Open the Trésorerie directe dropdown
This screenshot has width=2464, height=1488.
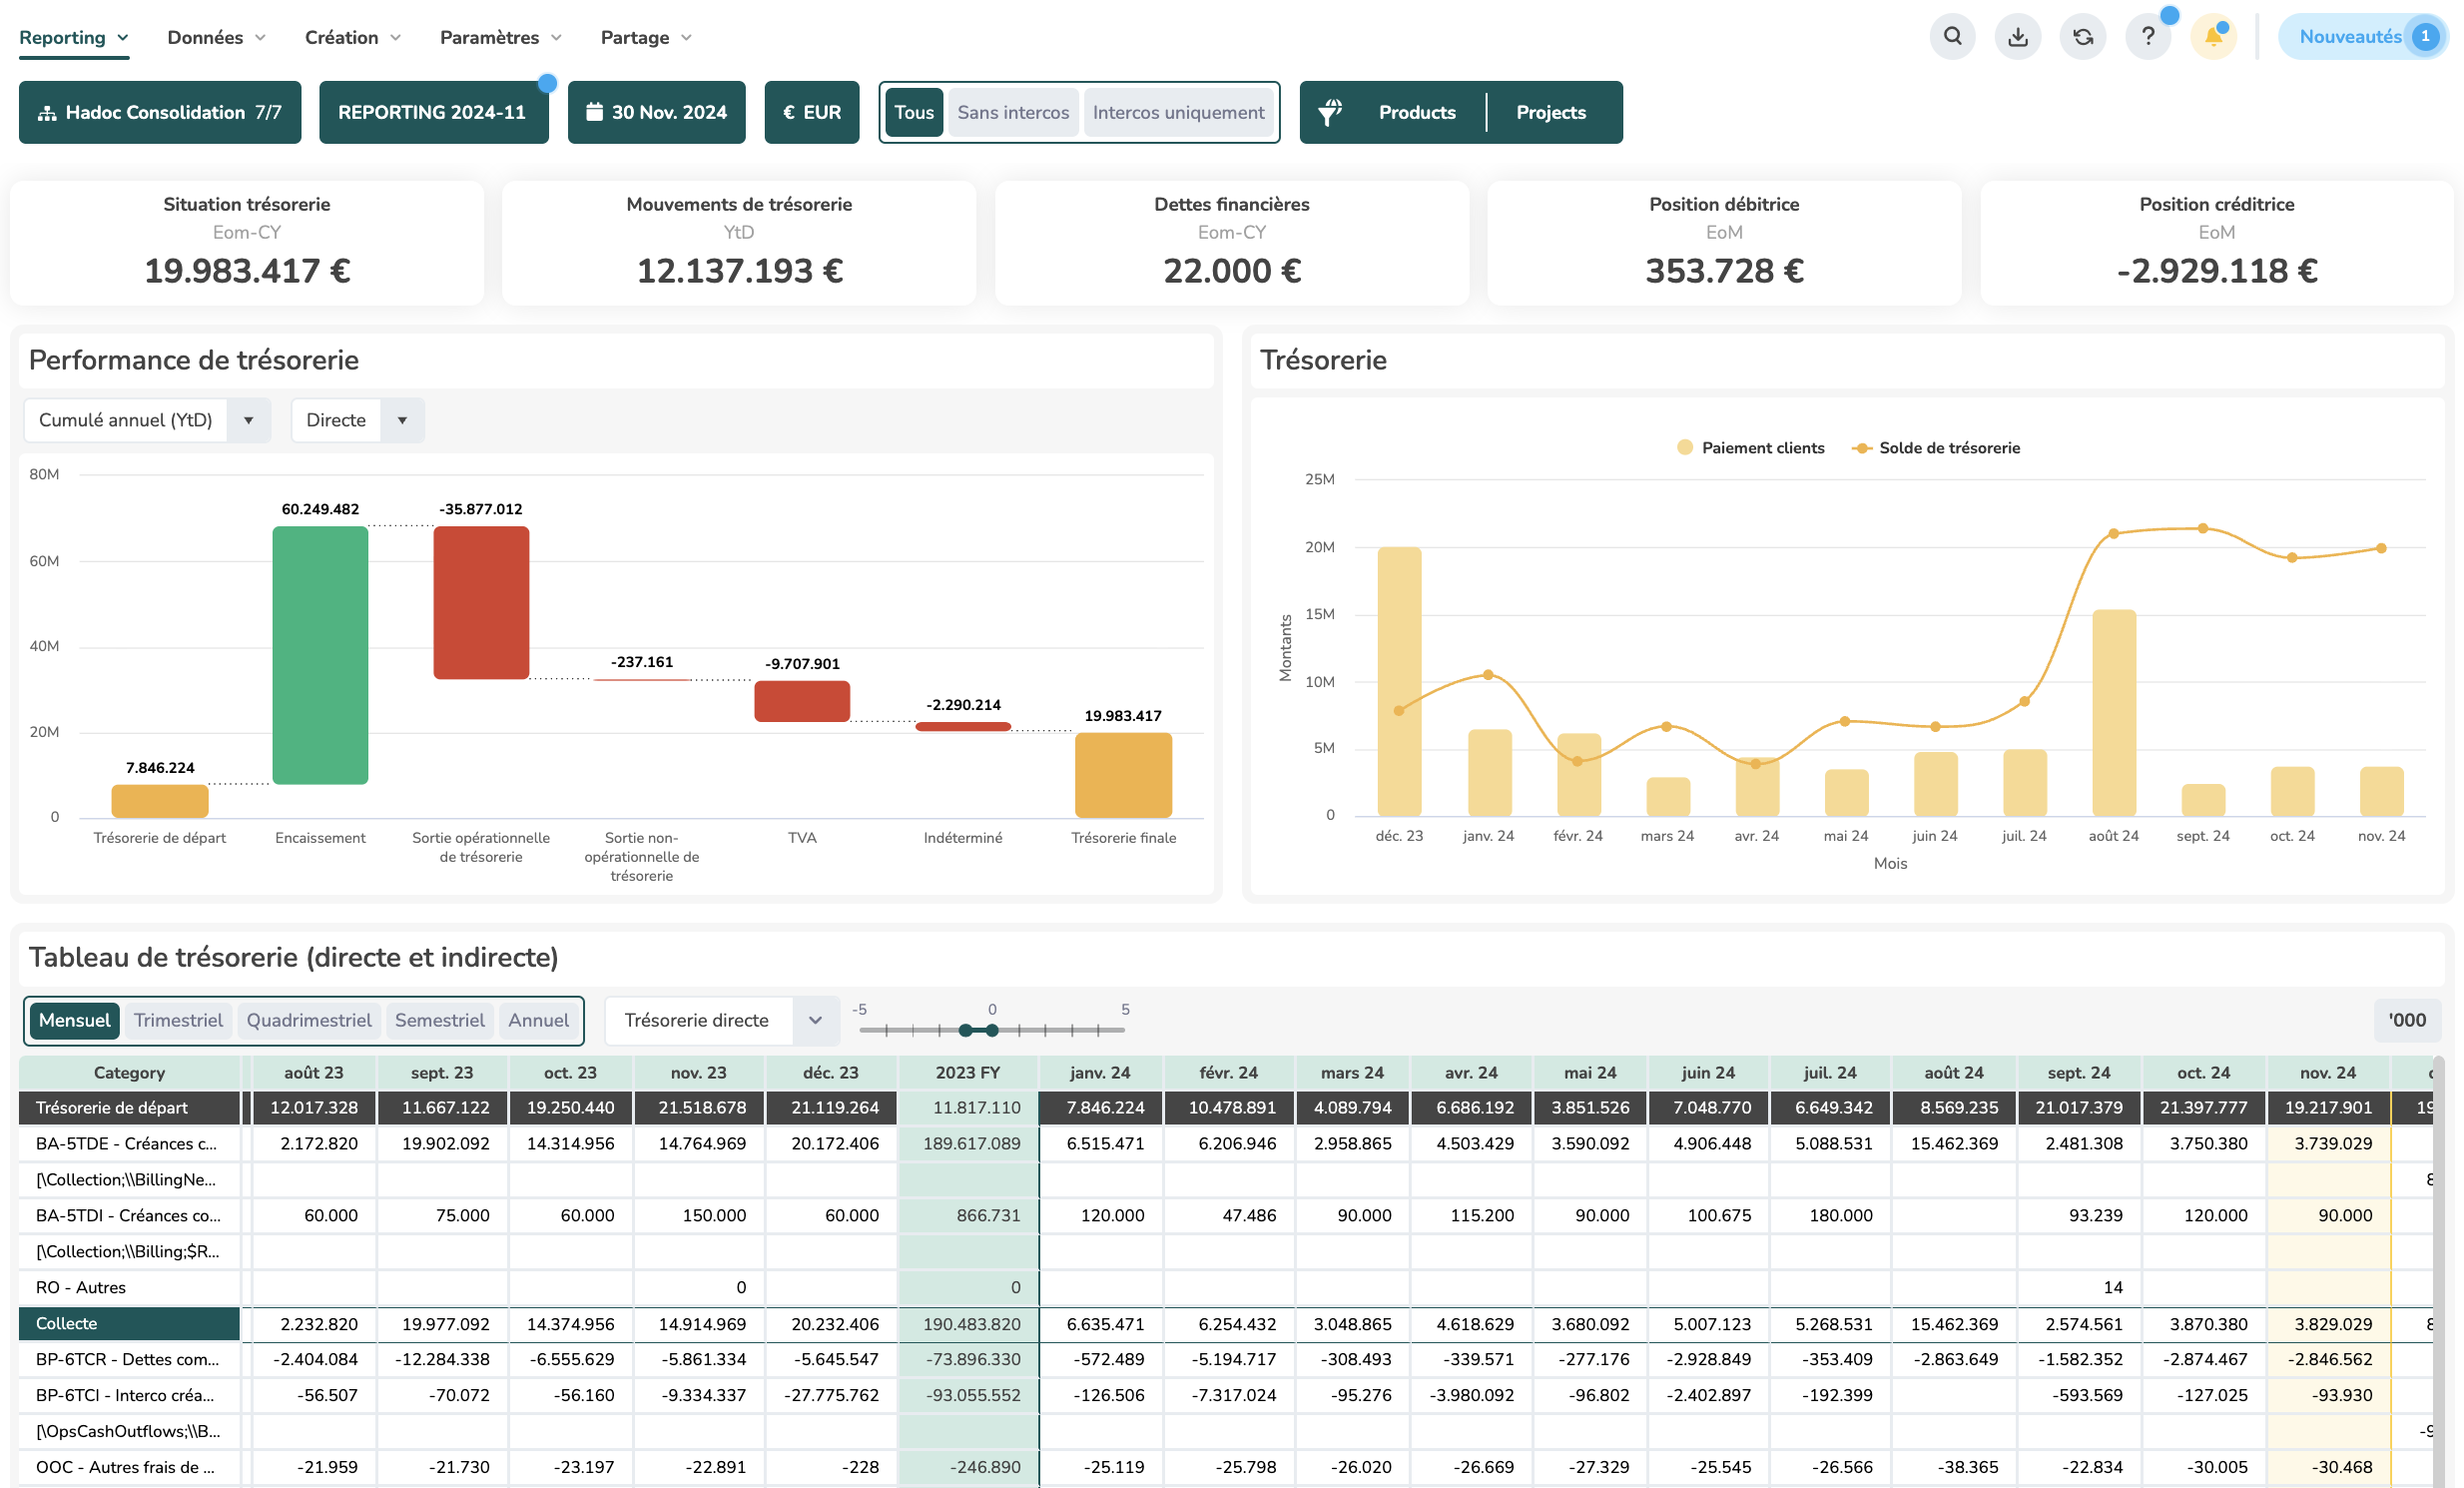tap(722, 1020)
